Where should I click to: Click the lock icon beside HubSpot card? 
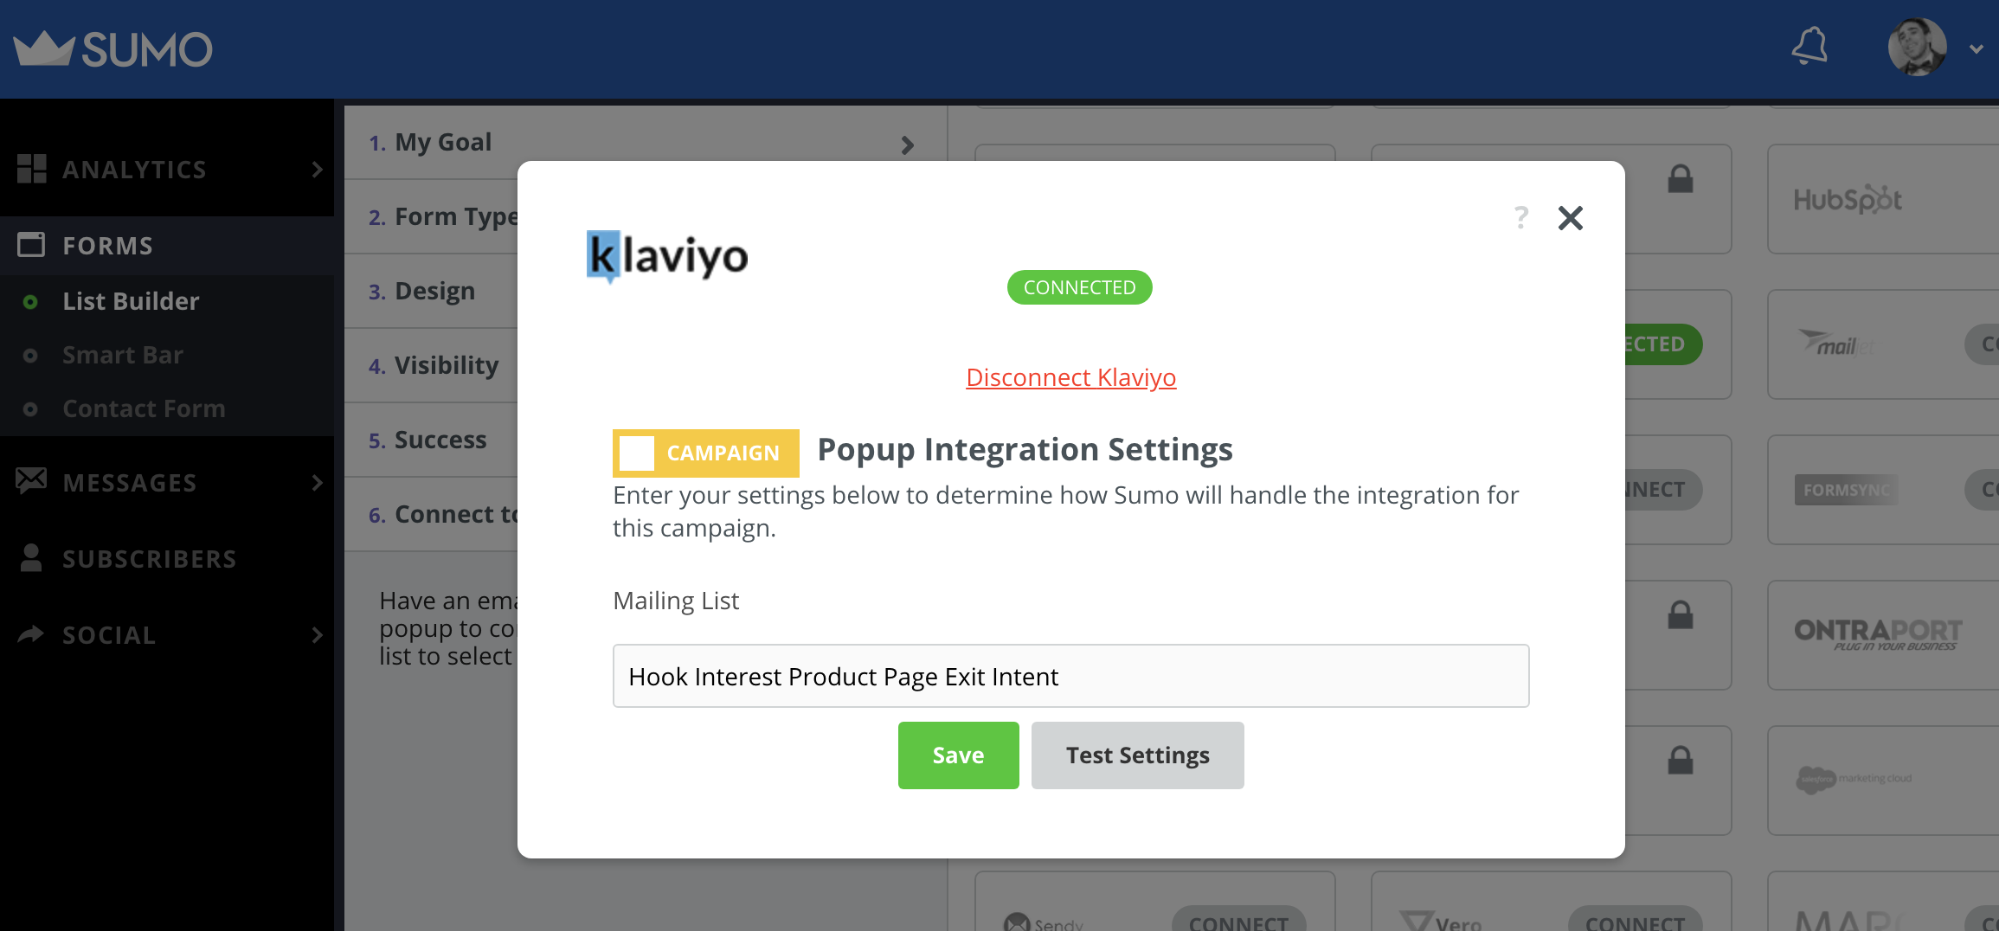point(1680,179)
